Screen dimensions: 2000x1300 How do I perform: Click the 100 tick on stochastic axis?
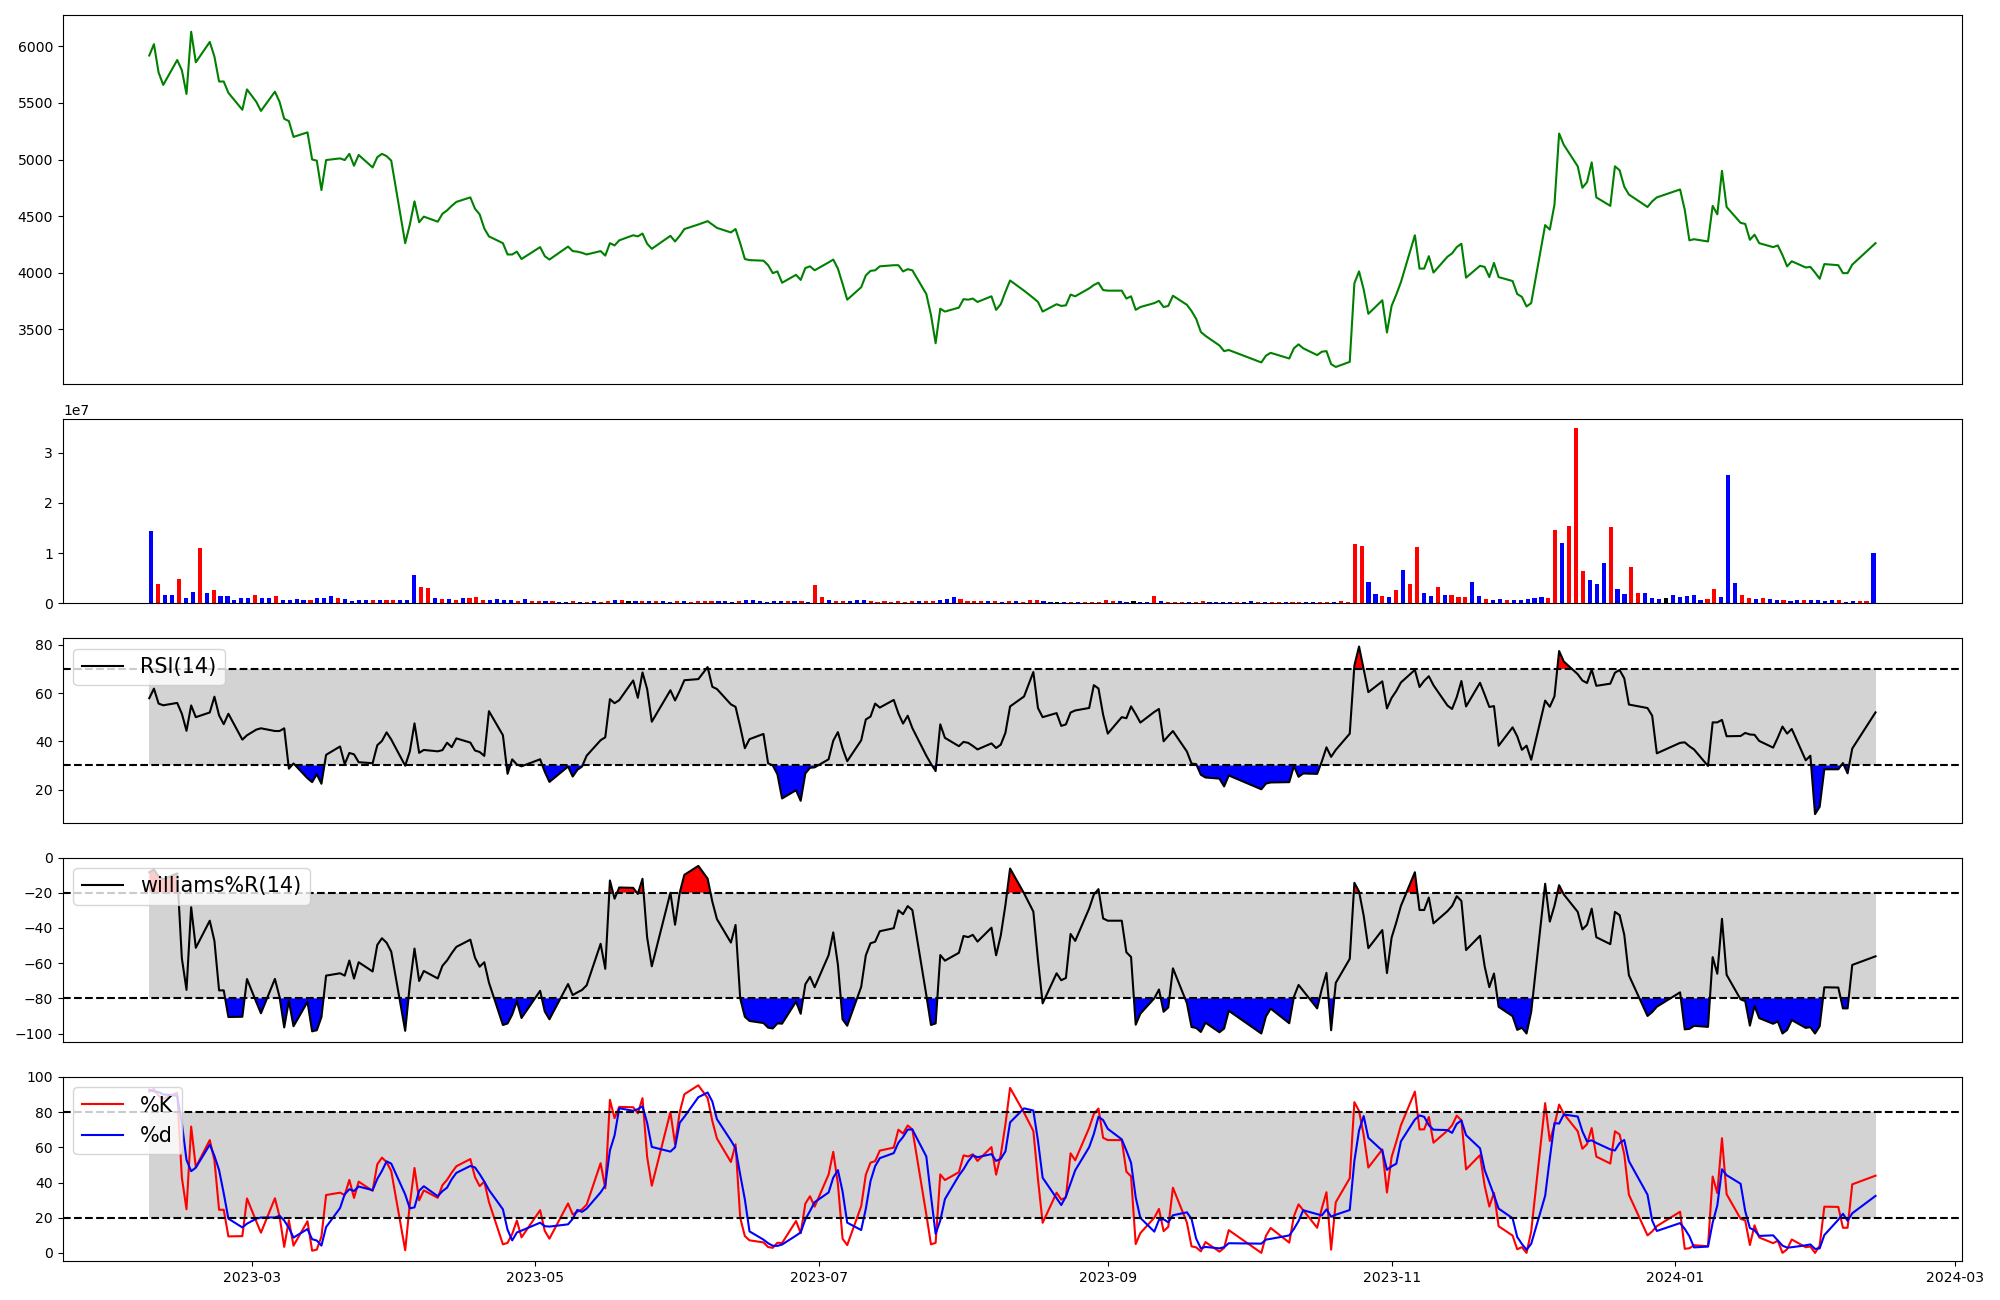click(x=40, y=1078)
